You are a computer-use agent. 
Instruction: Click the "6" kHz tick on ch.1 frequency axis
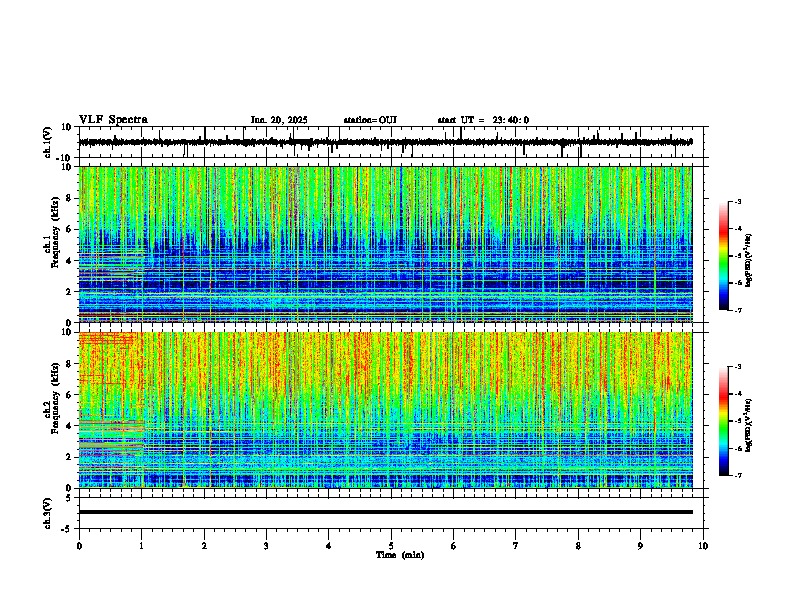[x=71, y=229]
